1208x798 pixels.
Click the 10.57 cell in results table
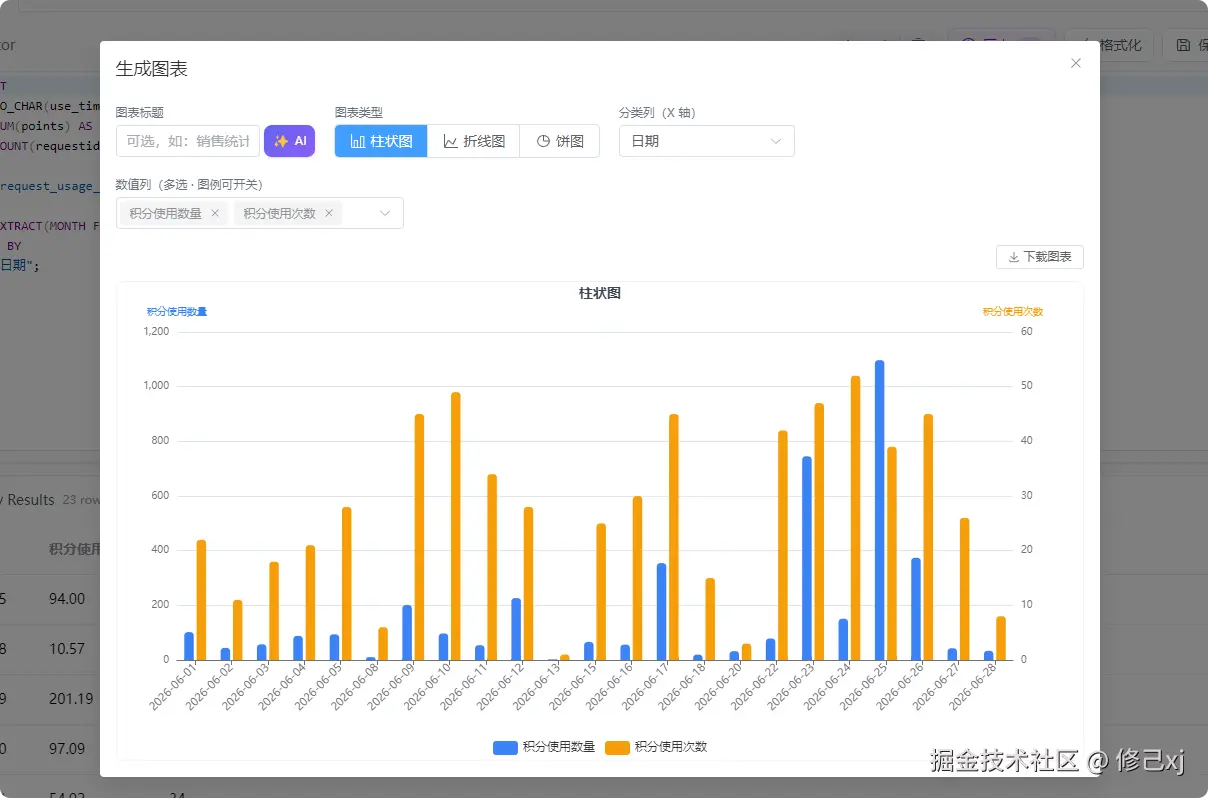(x=67, y=649)
